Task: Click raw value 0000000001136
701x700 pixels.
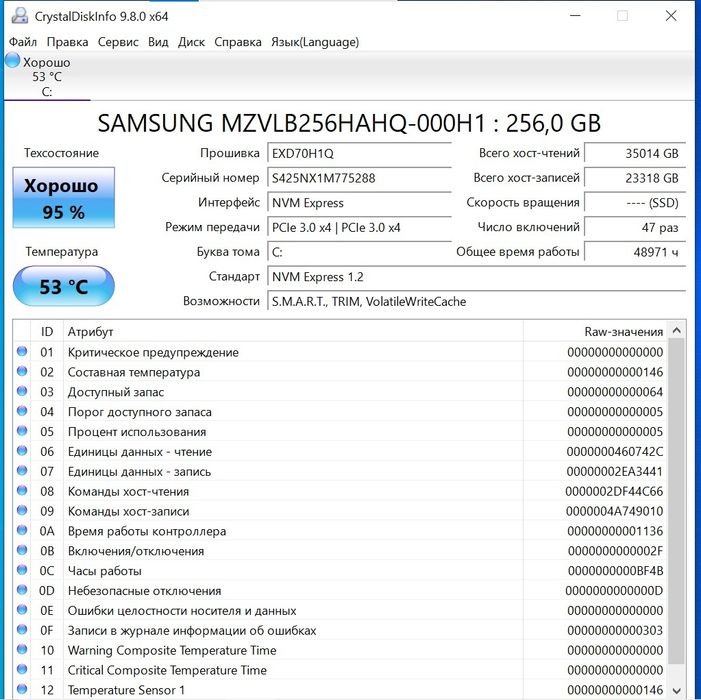Action: pos(615,531)
